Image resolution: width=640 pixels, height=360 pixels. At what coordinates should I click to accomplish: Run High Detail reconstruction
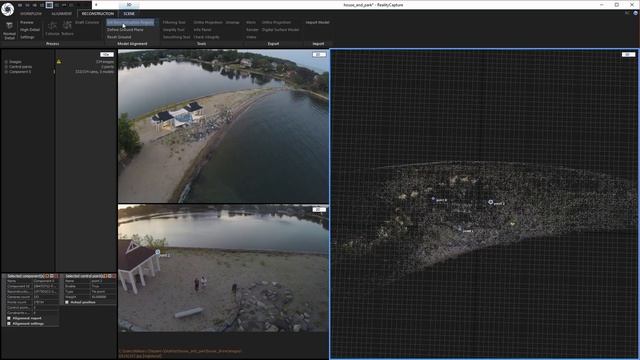(x=30, y=30)
